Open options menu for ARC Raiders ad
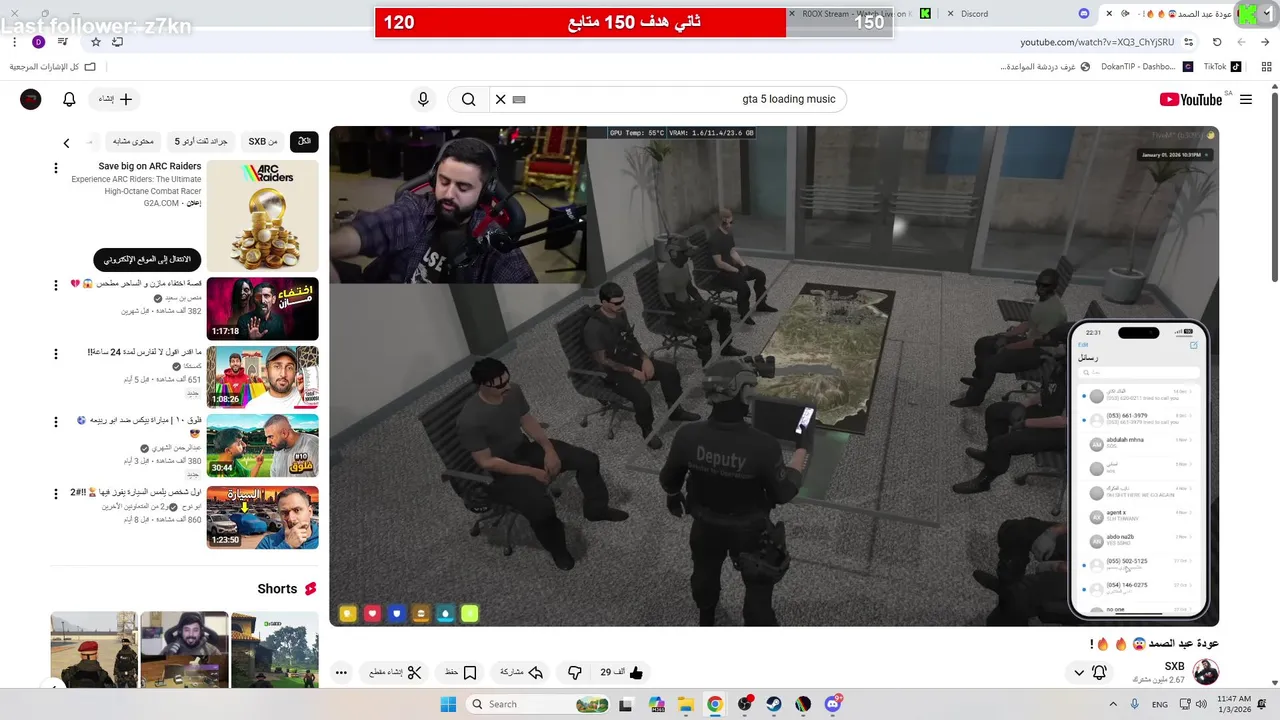 pyautogui.click(x=56, y=168)
